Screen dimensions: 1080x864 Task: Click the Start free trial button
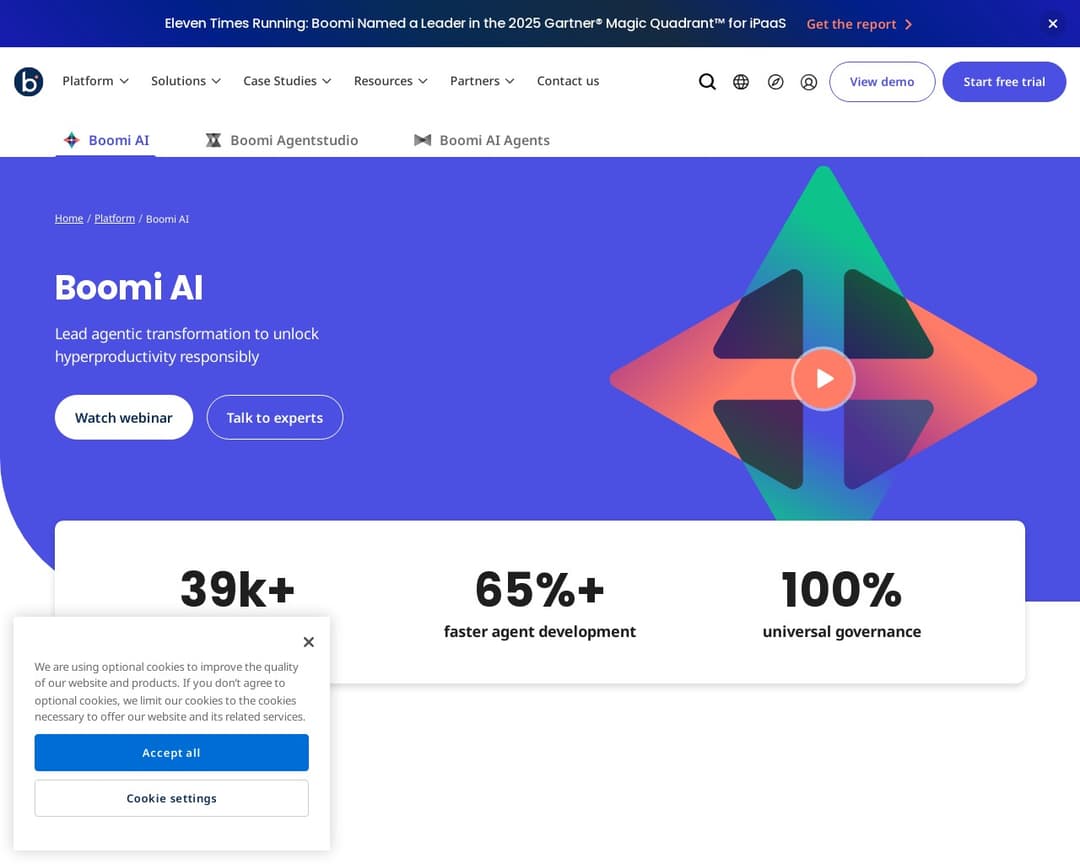coord(1004,81)
